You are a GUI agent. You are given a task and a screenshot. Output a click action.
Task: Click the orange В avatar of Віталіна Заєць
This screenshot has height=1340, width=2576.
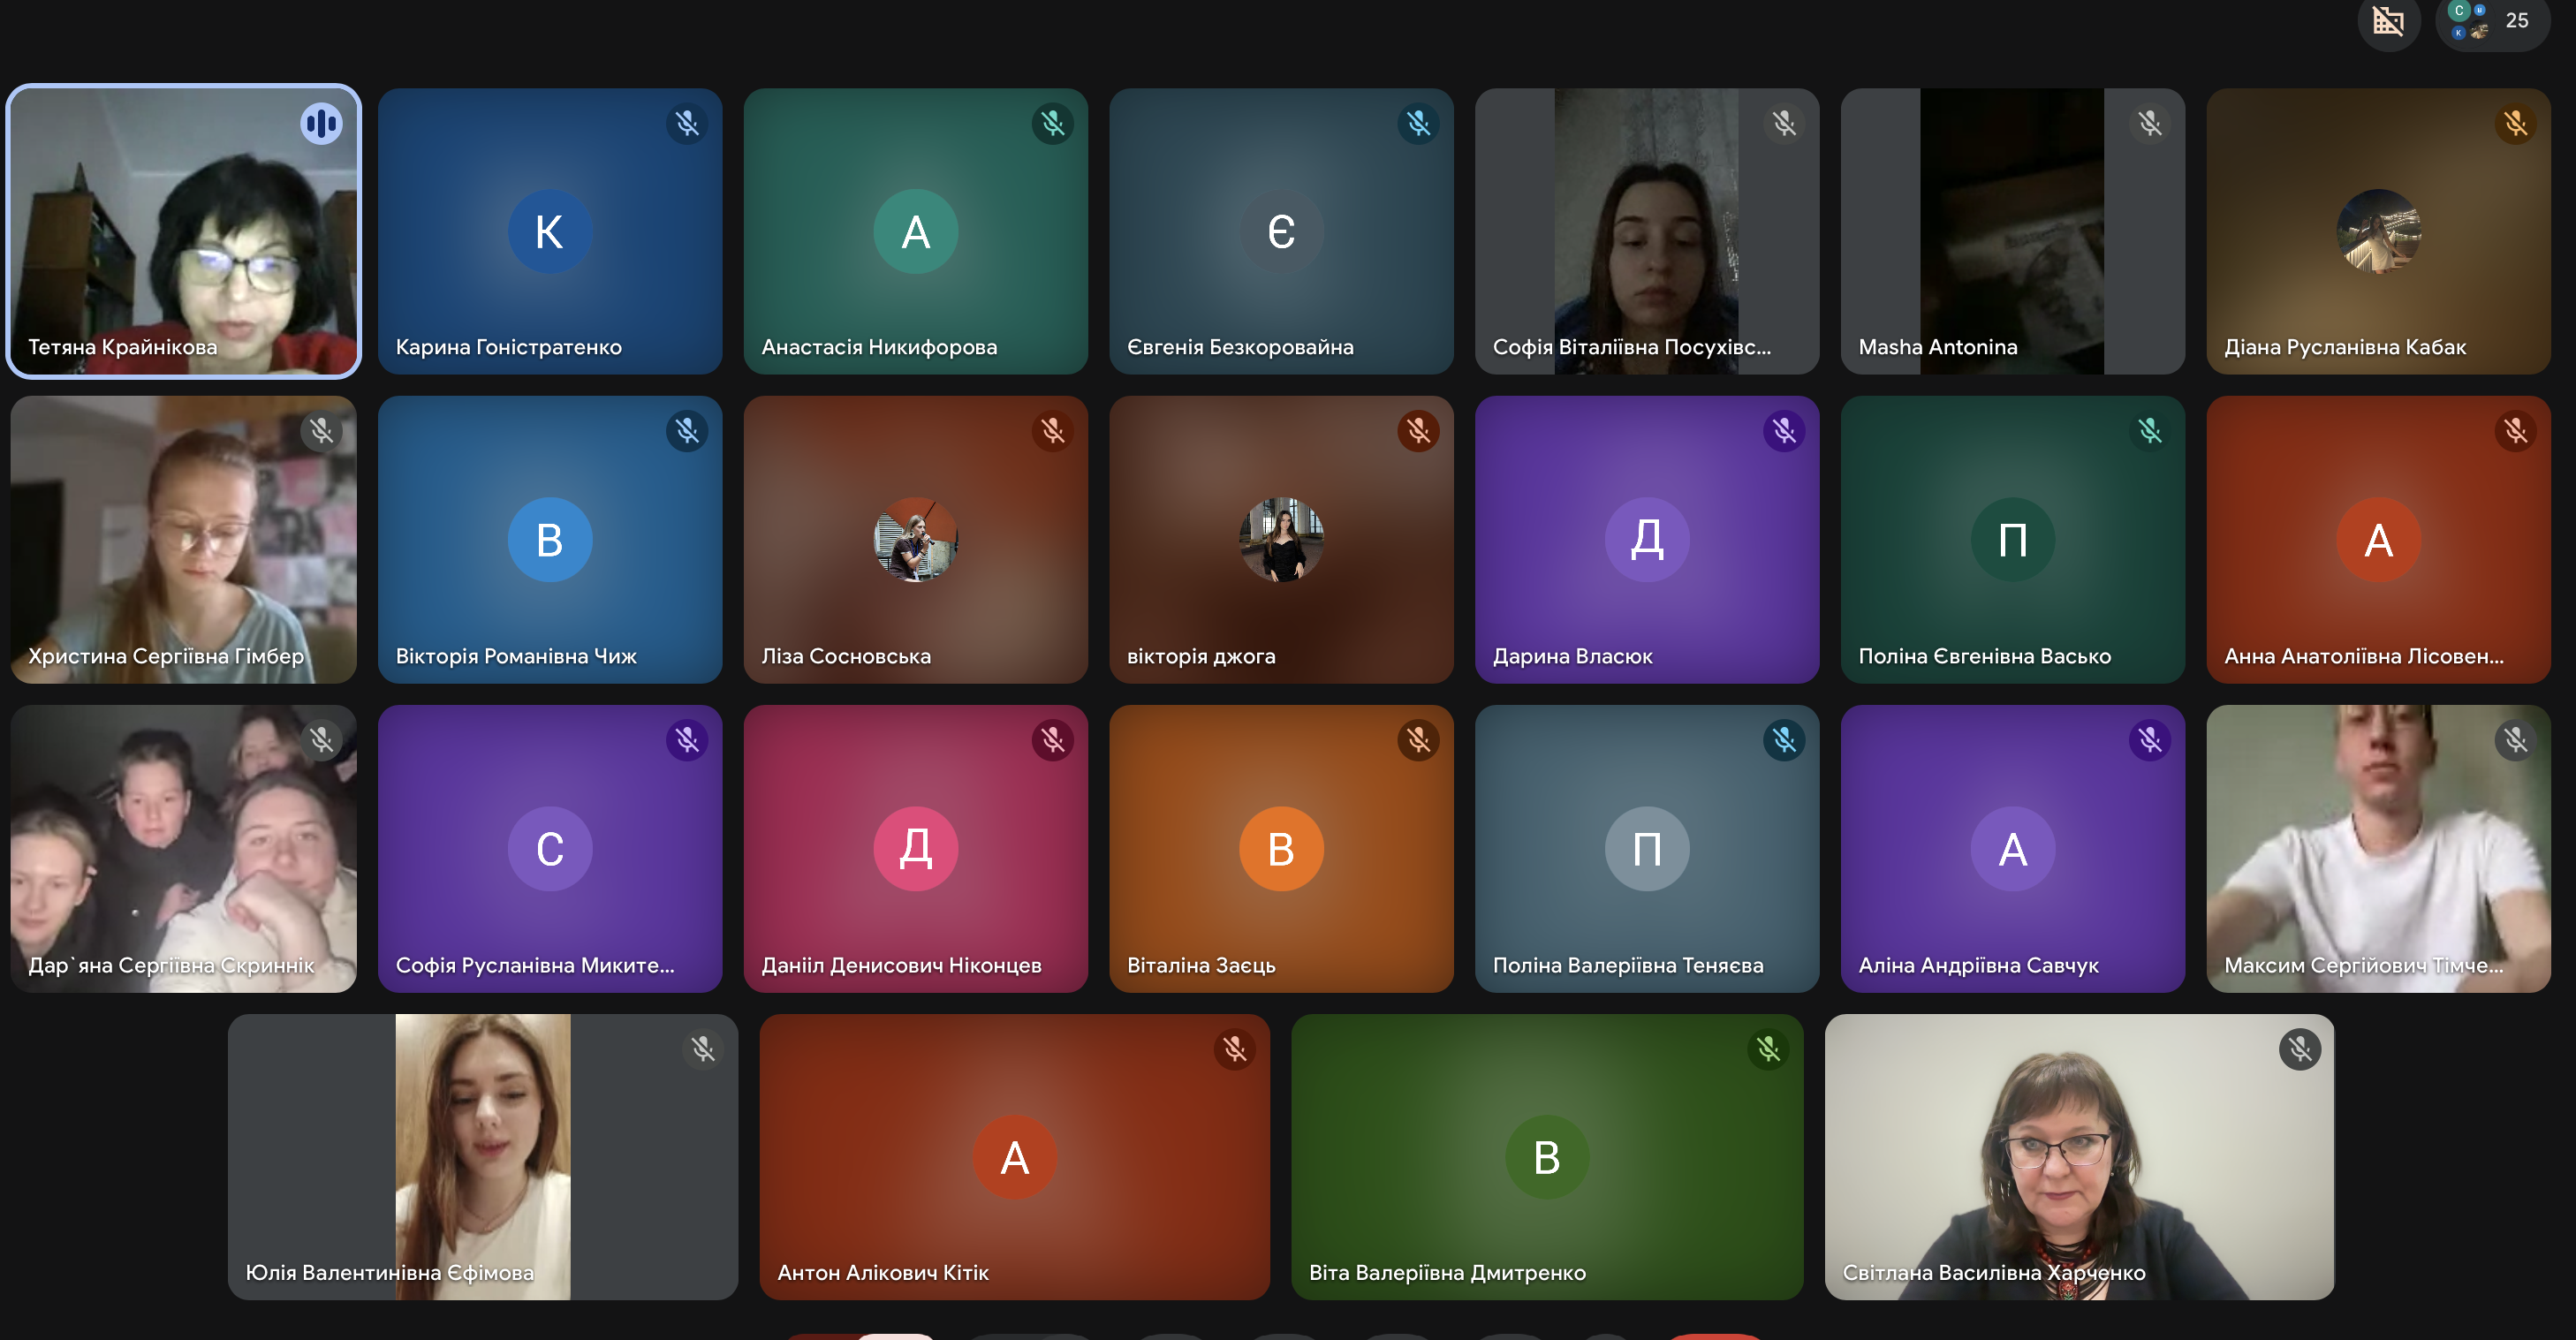[x=1281, y=849]
